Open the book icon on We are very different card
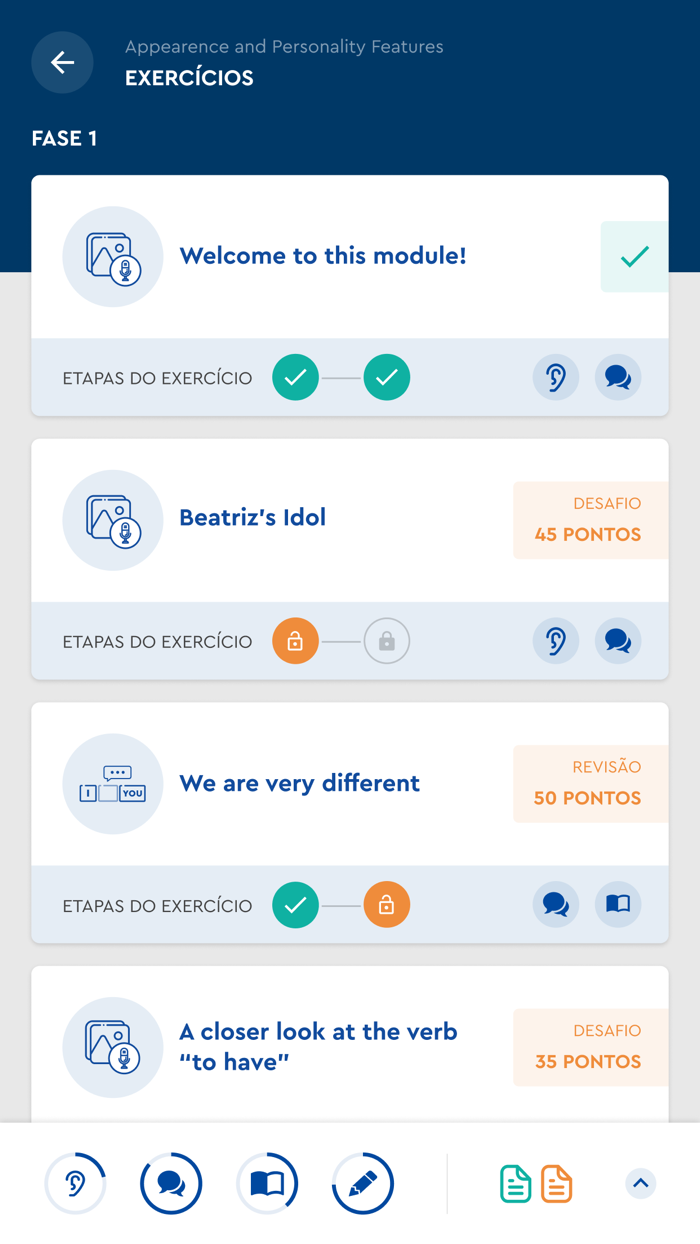The height and width of the screenshot is (1244, 700). (x=618, y=905)
